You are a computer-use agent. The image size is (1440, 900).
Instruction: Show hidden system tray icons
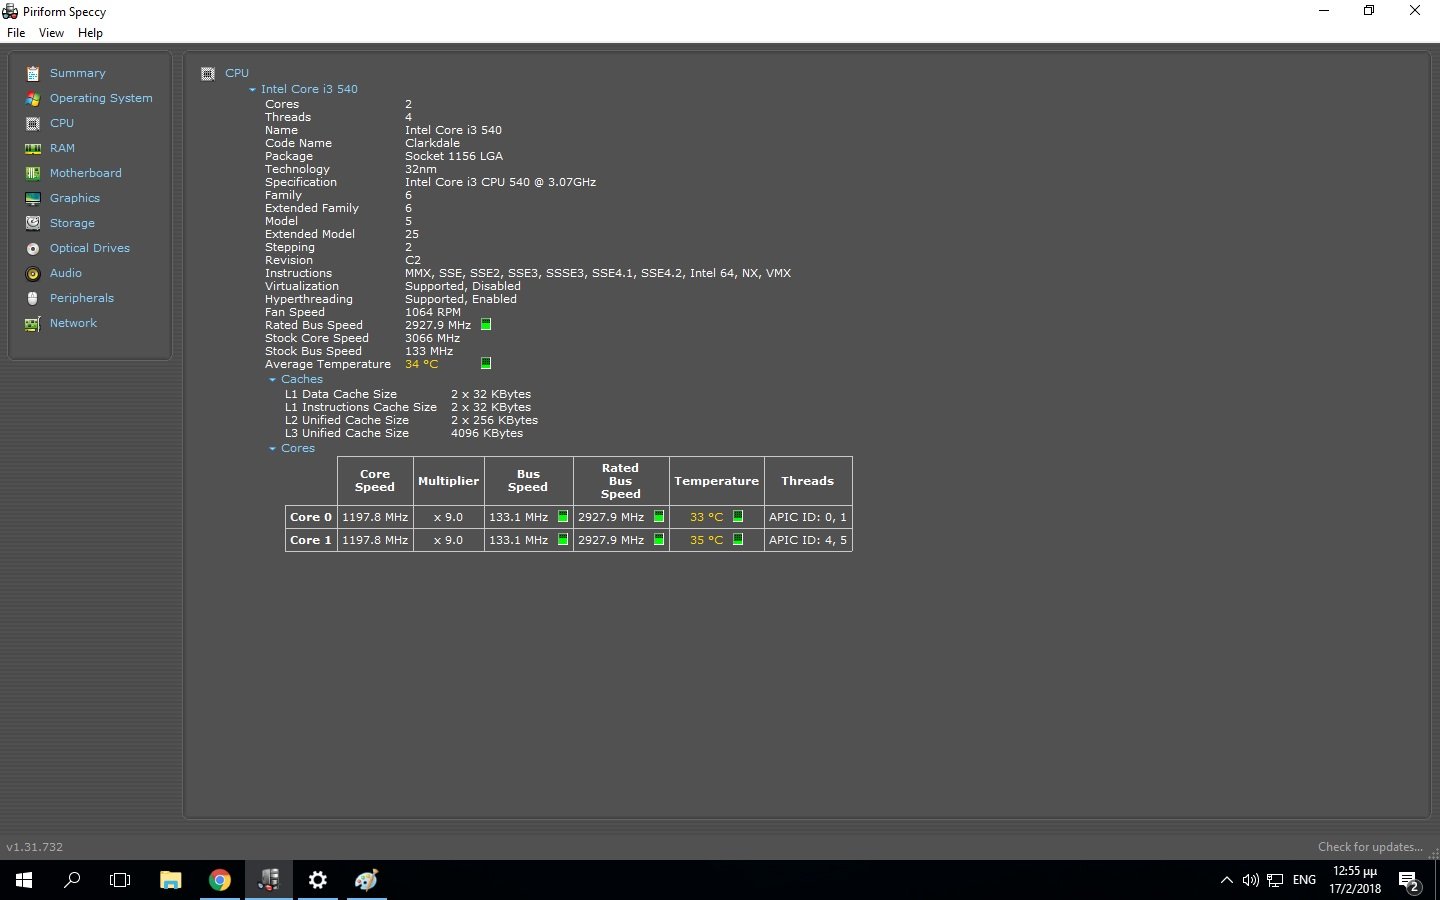pyautogui.click(x=1227, y=880)
